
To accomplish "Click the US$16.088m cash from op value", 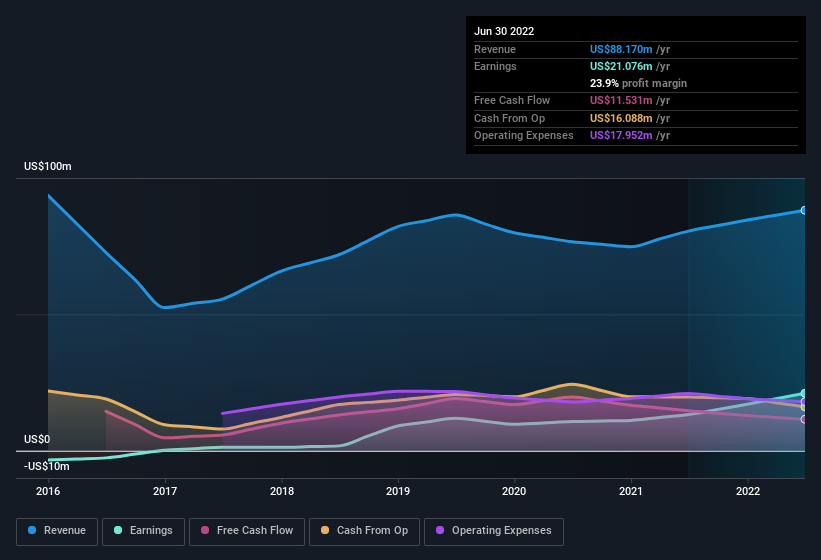I will tap(621, 118).
